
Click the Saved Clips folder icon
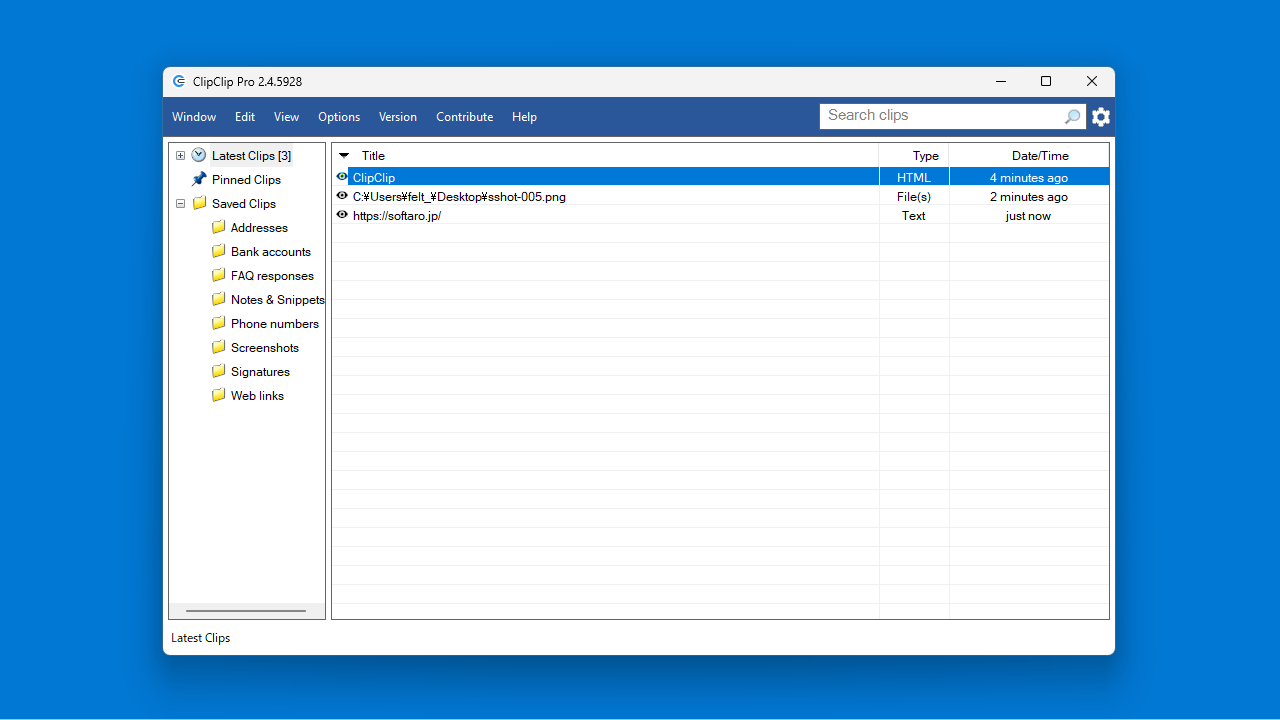199,203
